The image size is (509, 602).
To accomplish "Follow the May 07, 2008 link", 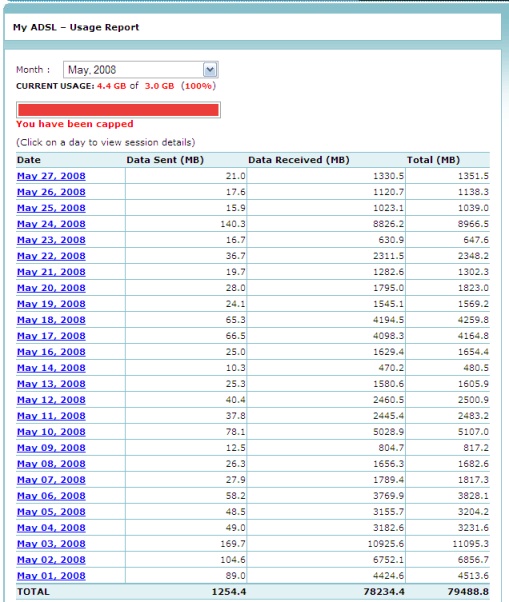I will pos(51,480).
